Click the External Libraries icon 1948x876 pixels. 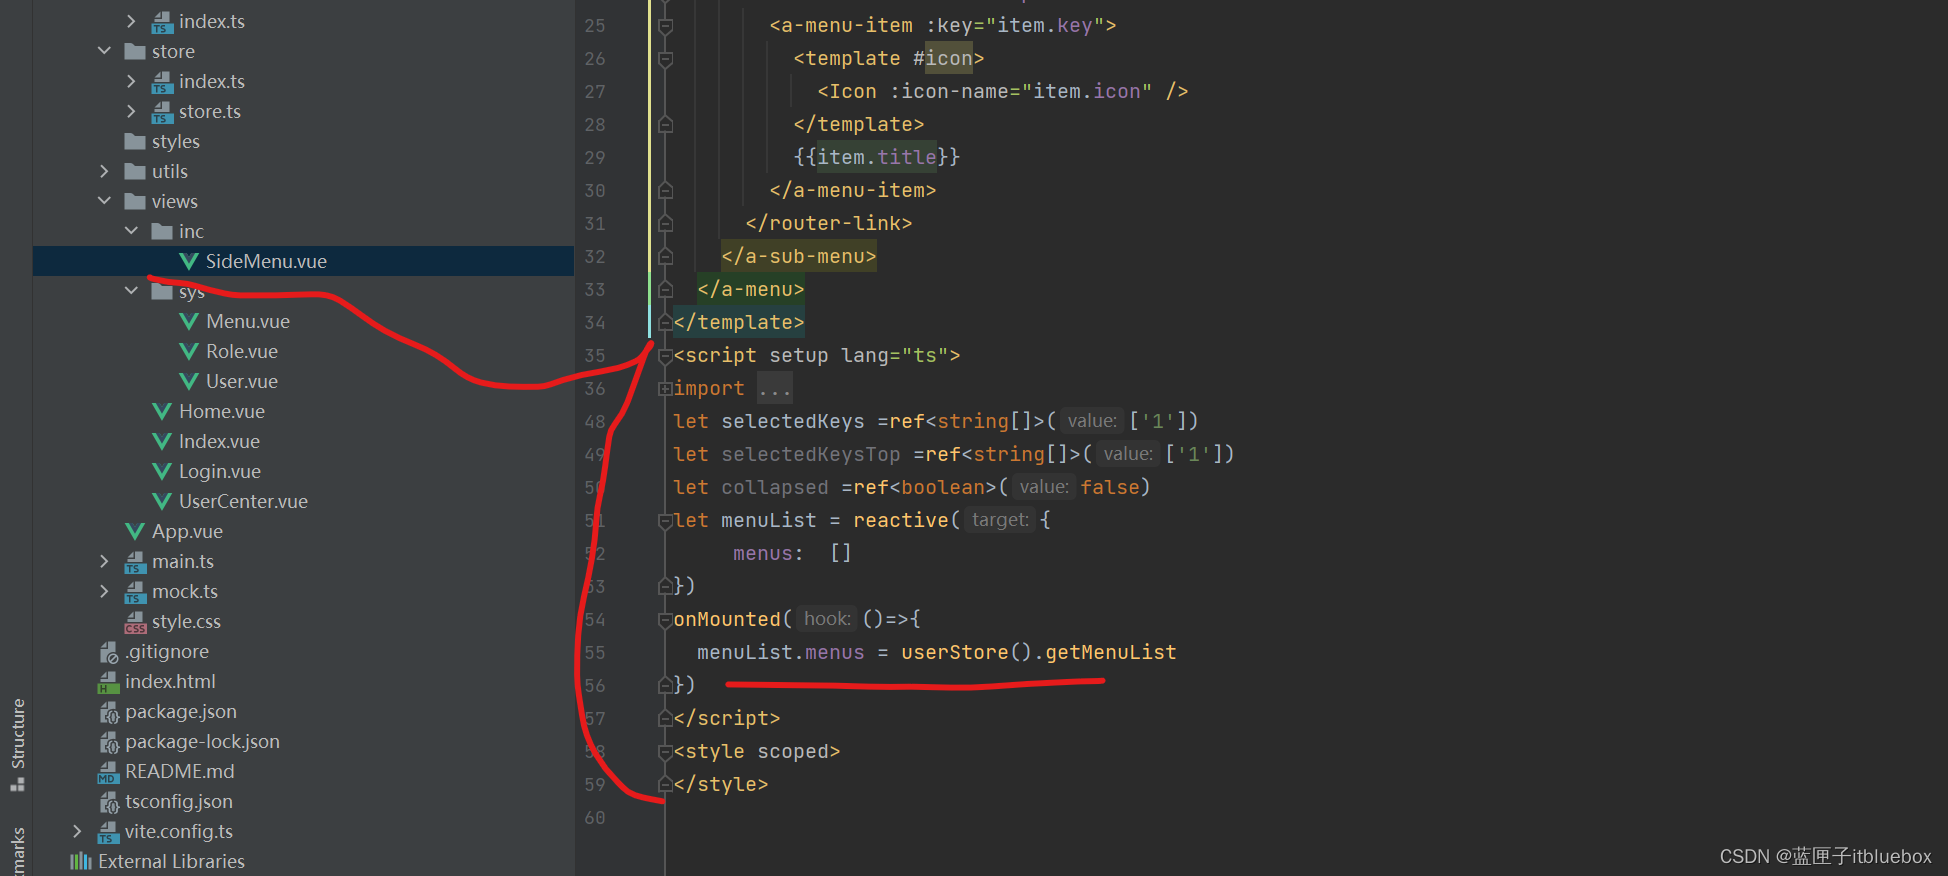tap(81, 861)
